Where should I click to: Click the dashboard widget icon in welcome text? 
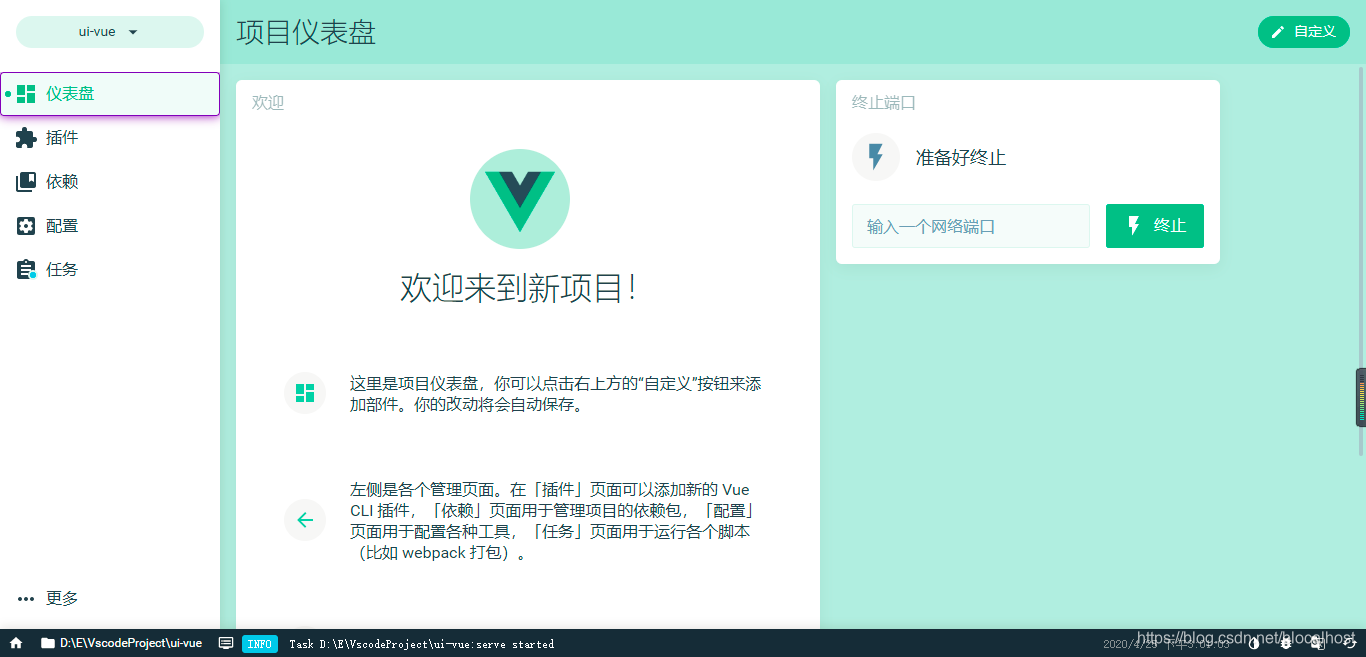tap(305, 393)
